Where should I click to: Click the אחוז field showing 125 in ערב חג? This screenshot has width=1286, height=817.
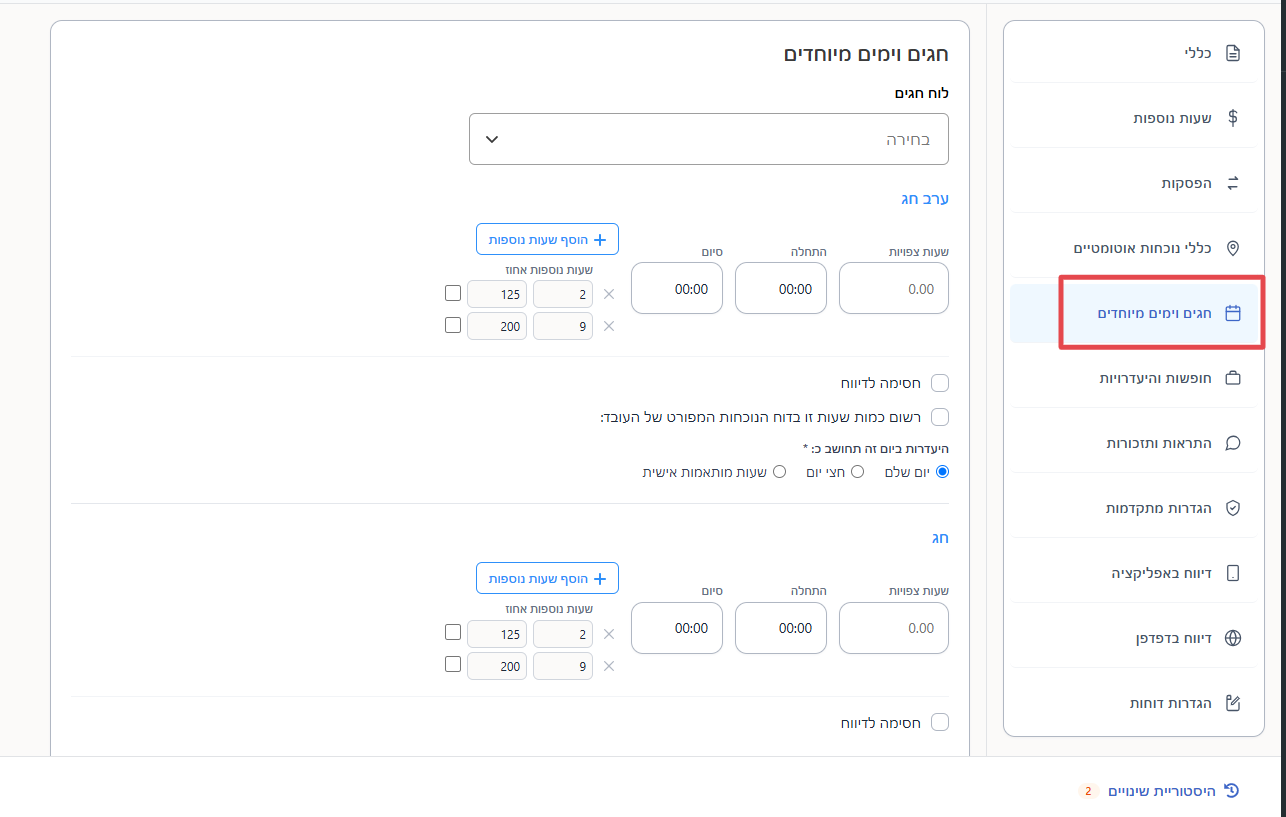497,294
